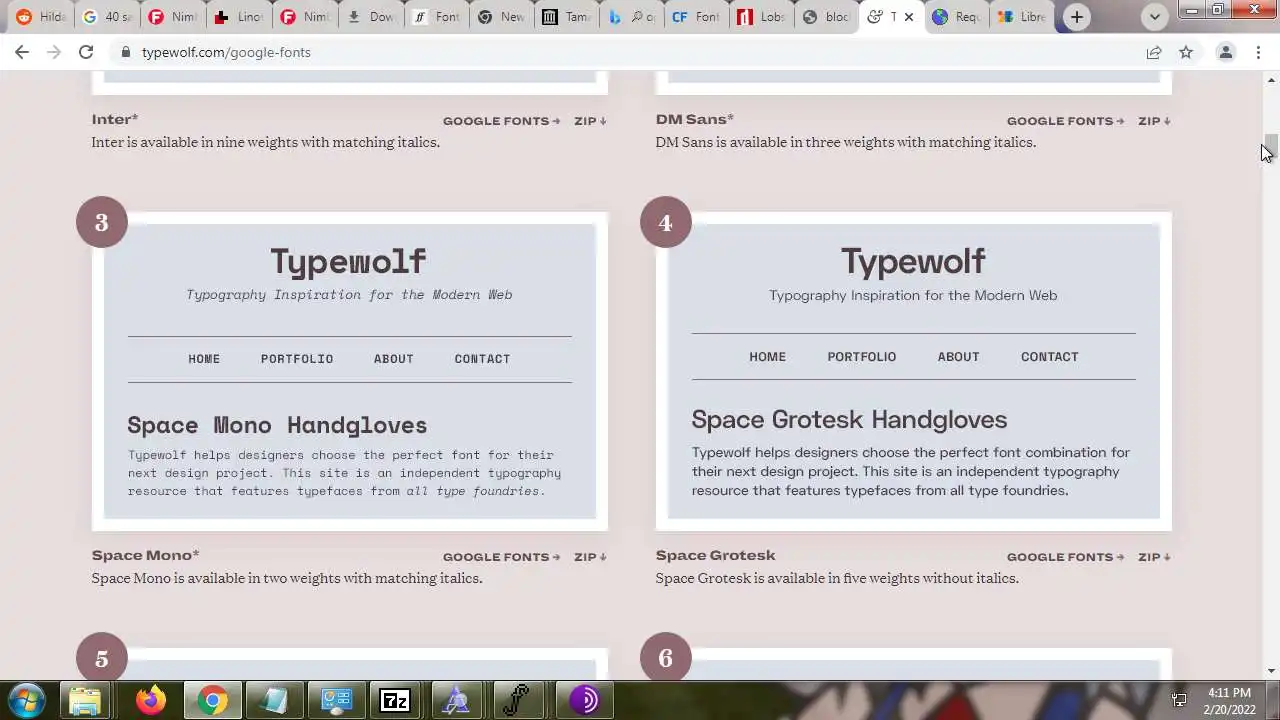Viewport: 1280px width, 720px height.
Task: Open Google Fonts link for Inter
Action: coord(501,121)
